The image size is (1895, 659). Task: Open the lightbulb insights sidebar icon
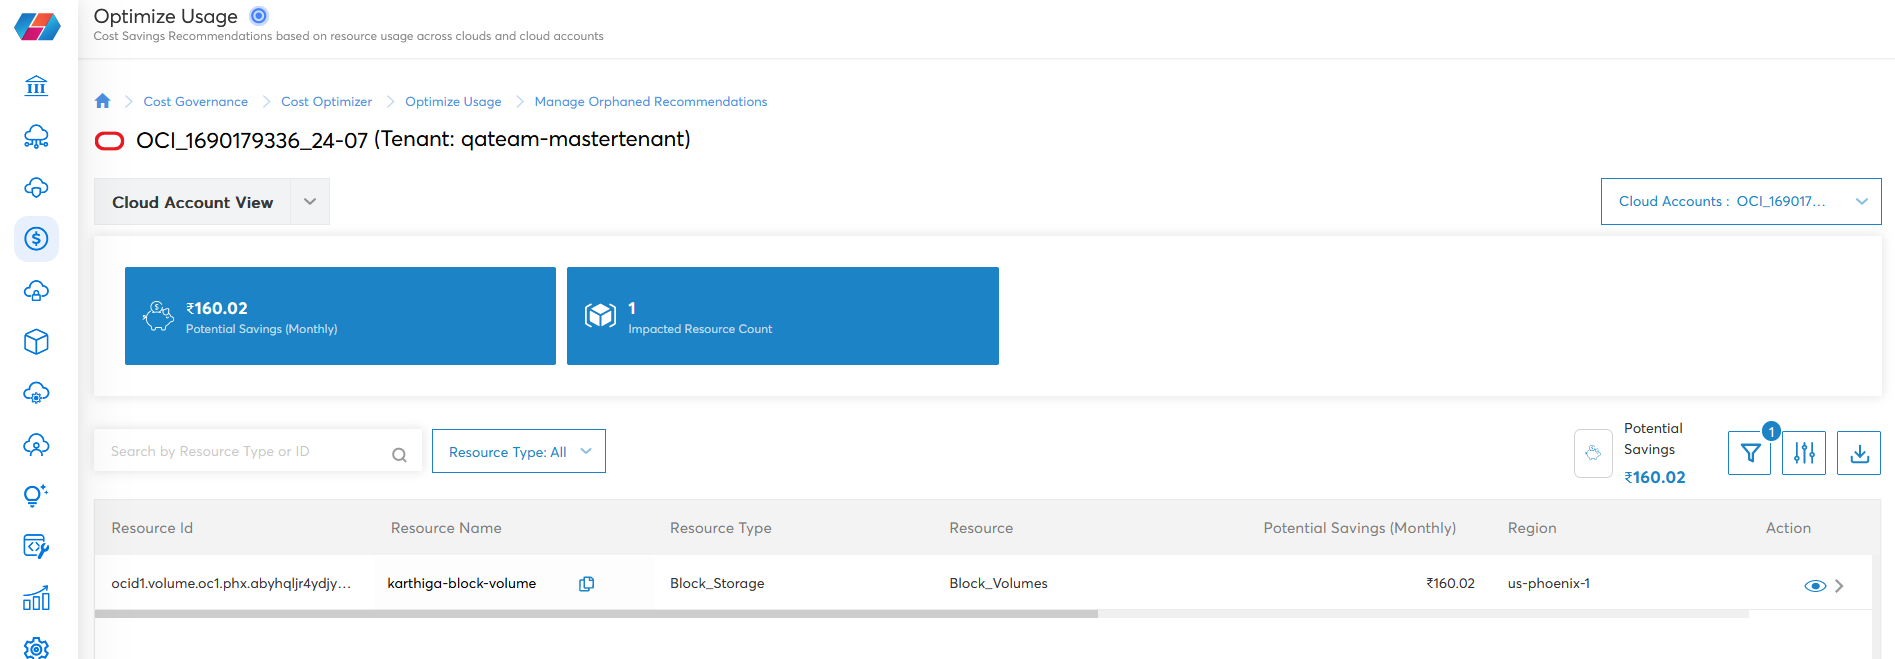(36, 496)
